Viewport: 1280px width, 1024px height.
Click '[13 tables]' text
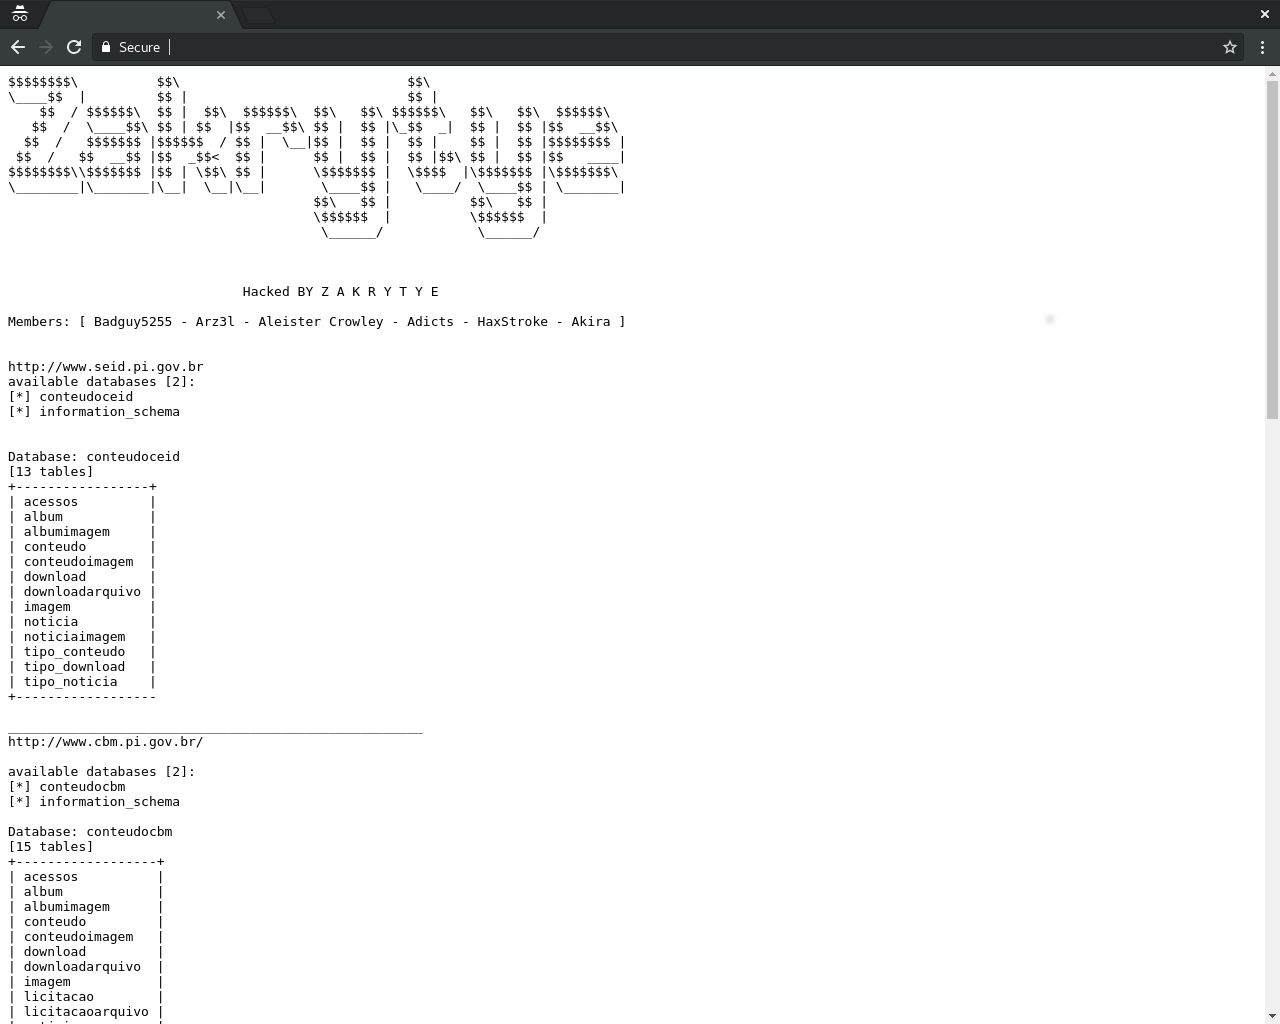coord(51,472)
